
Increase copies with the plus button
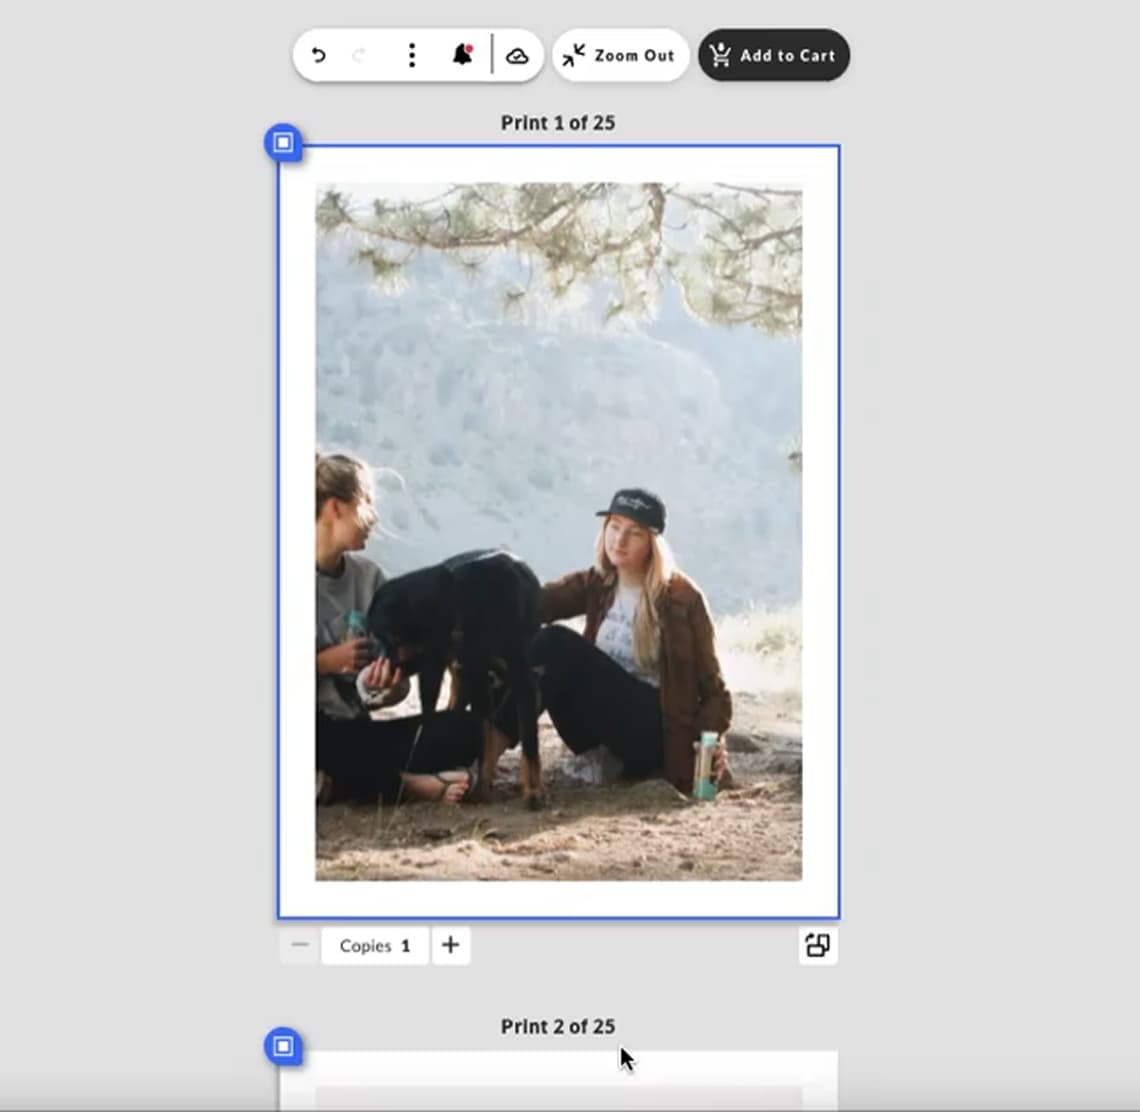coord(450,945)
